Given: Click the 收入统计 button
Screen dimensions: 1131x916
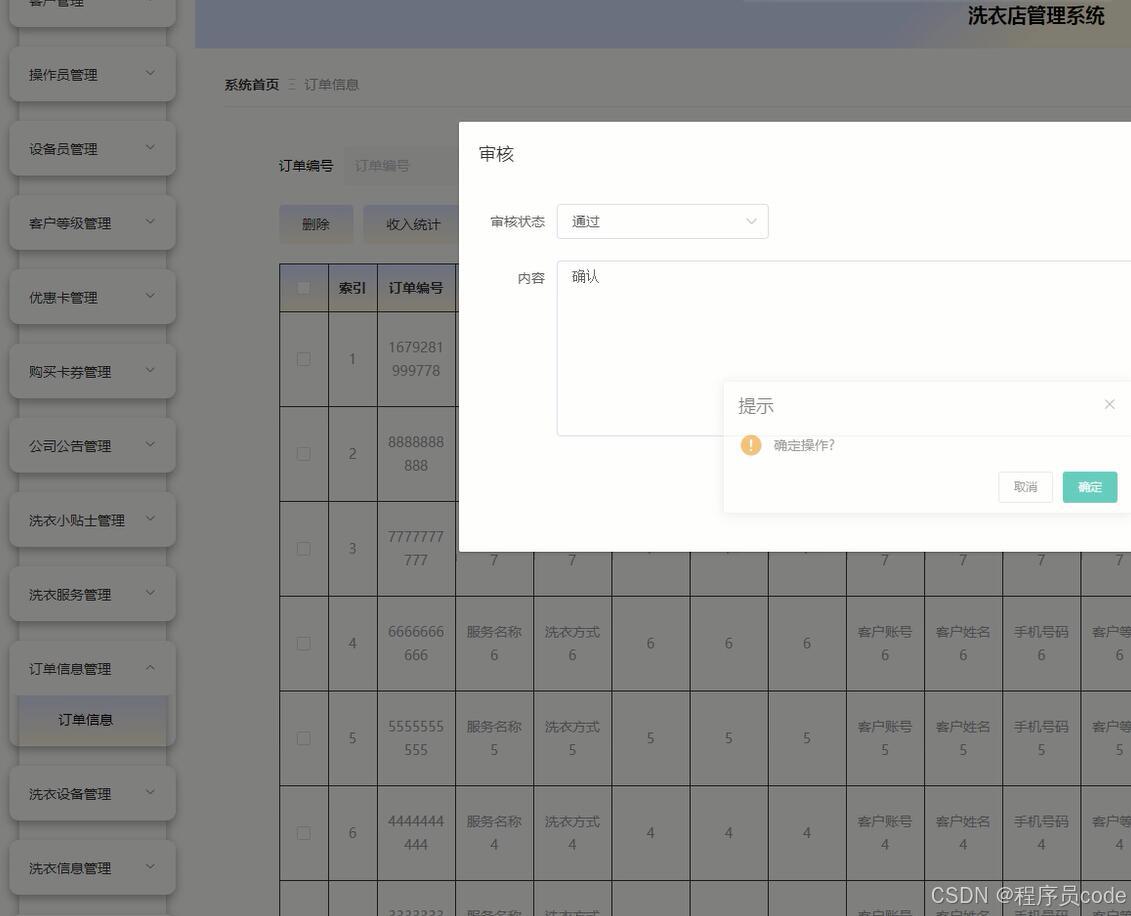Looking at the screenshot, I should tap(412, 224).
